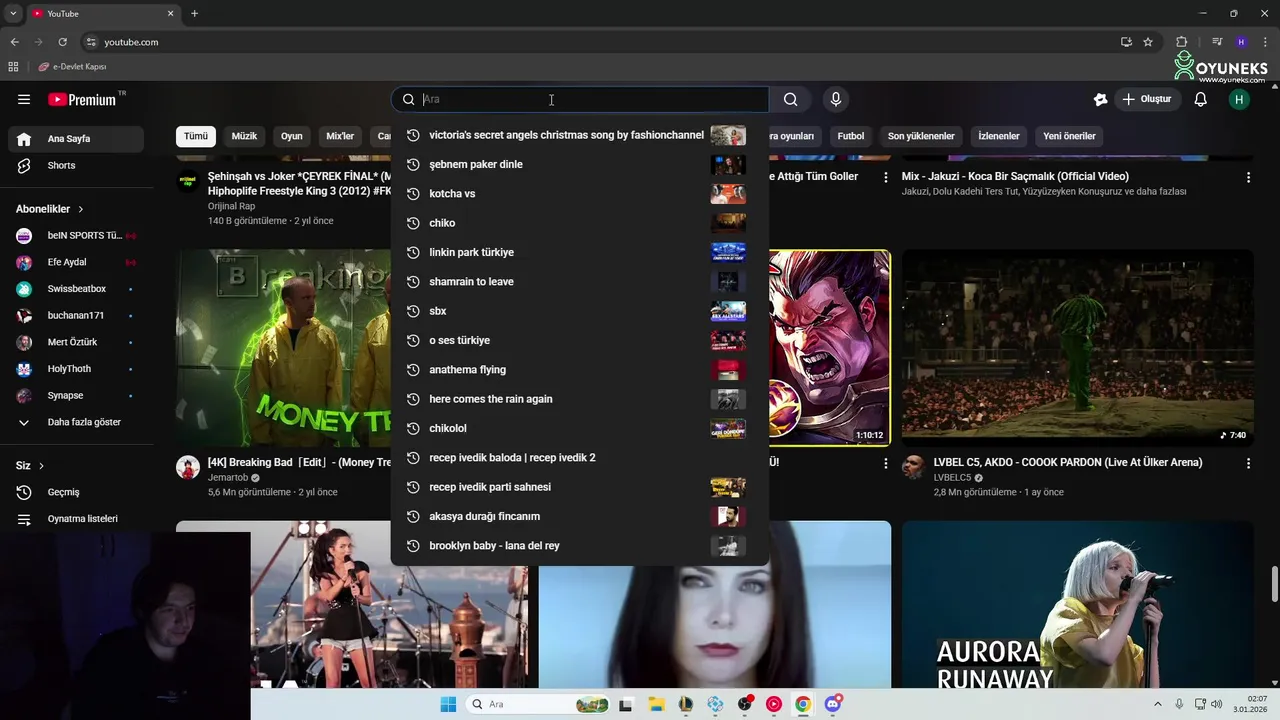Select the Müzik filter chip

[x=244, y=136]
